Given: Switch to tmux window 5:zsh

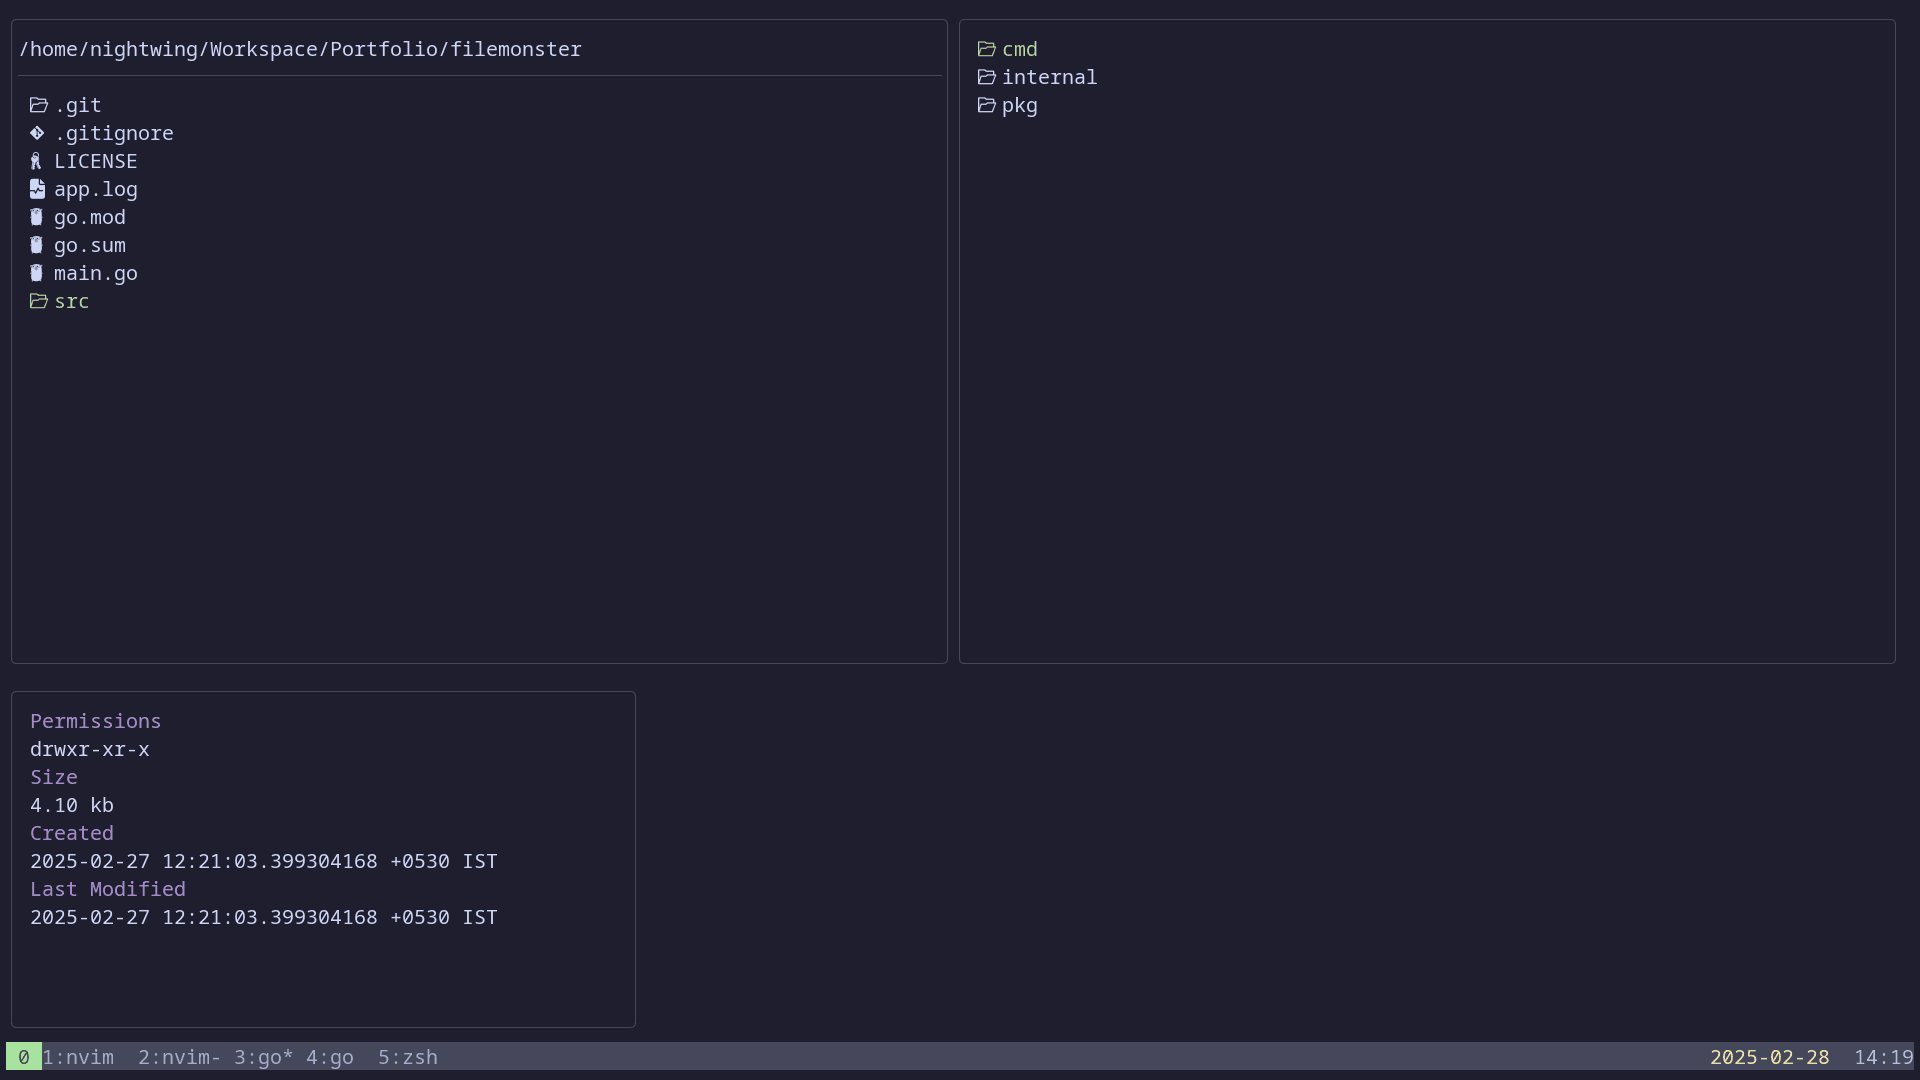Looking at the screenshot, I should coord(408,1057).
